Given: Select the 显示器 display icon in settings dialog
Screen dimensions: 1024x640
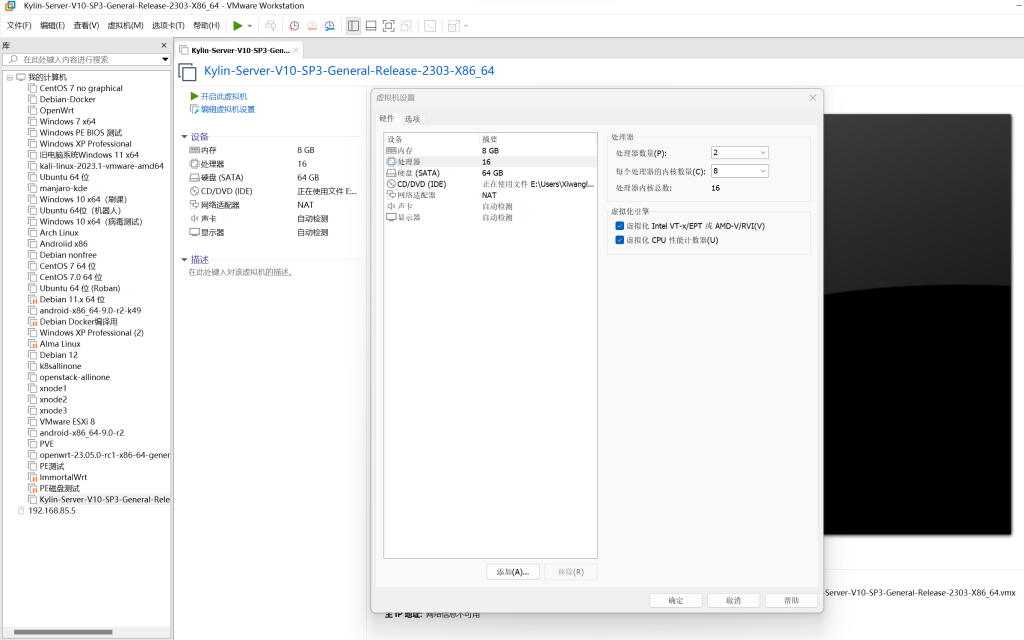Looking at the screenshot, I should (x=391, y=217).
